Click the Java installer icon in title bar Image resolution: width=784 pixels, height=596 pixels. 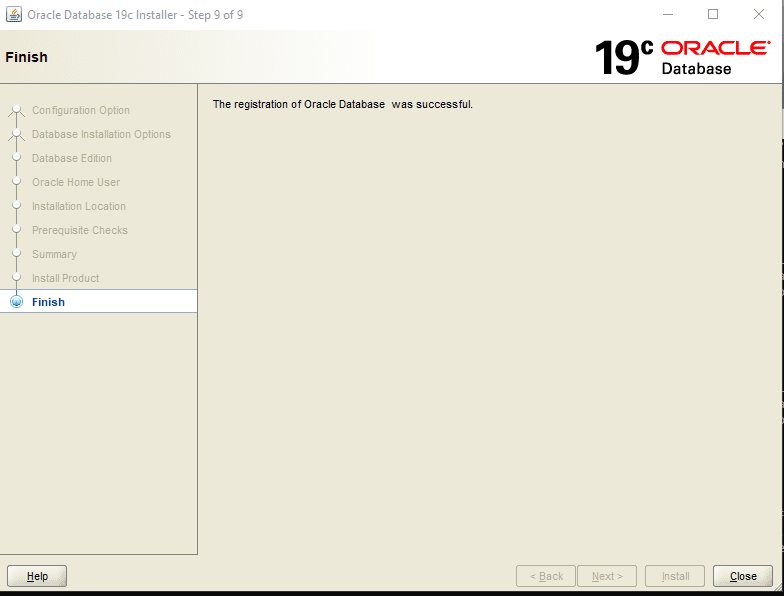(14, 14)
